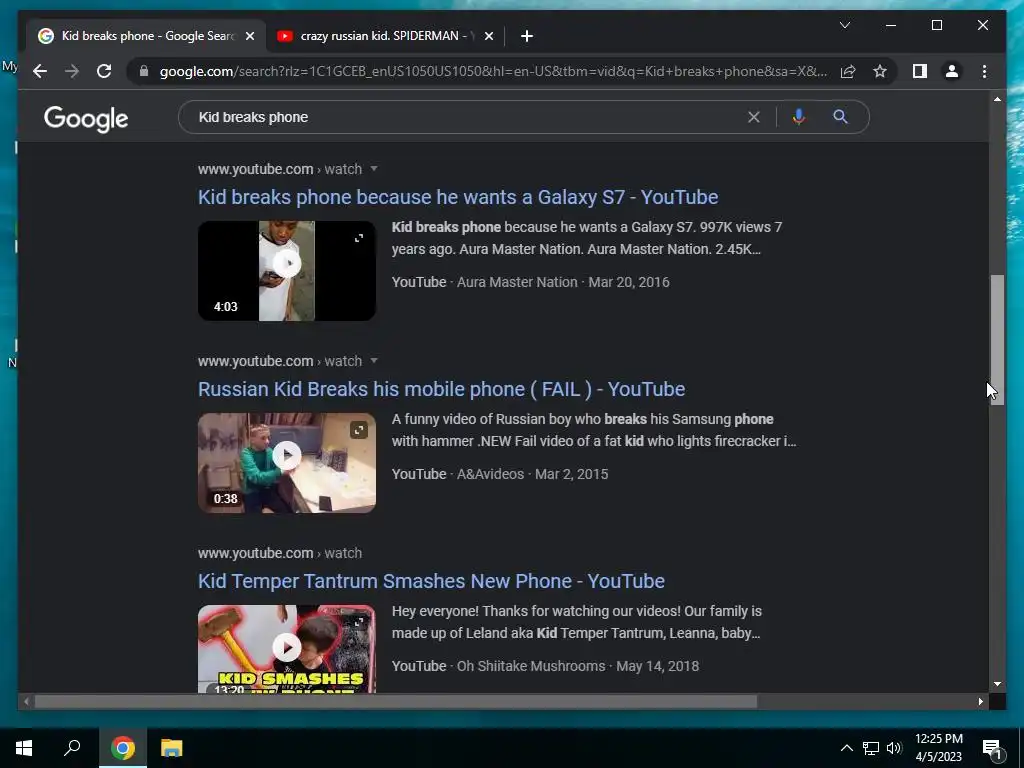Open Kid breaks phone Galaxy S7 link

[458, 197]
